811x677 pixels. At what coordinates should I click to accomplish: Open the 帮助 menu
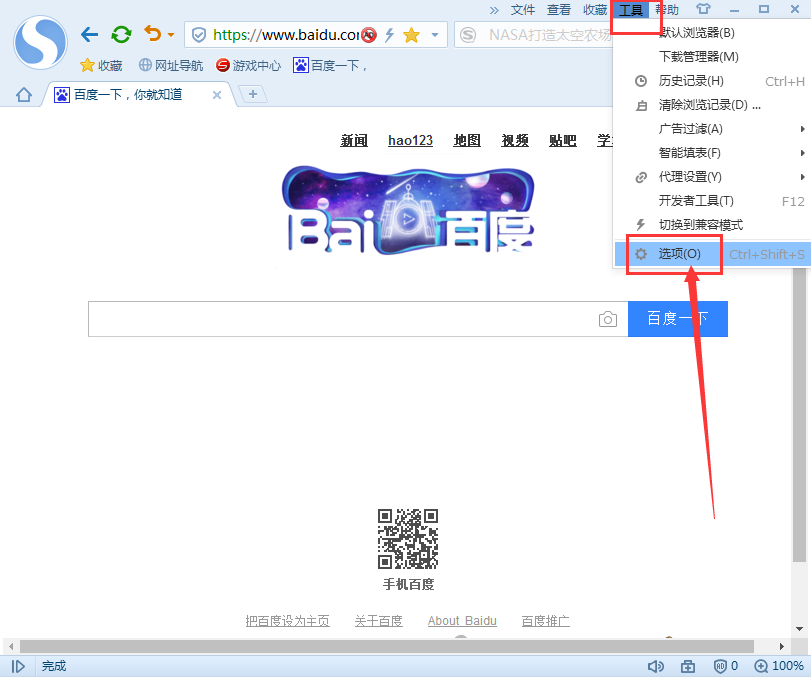coord(665,10)
